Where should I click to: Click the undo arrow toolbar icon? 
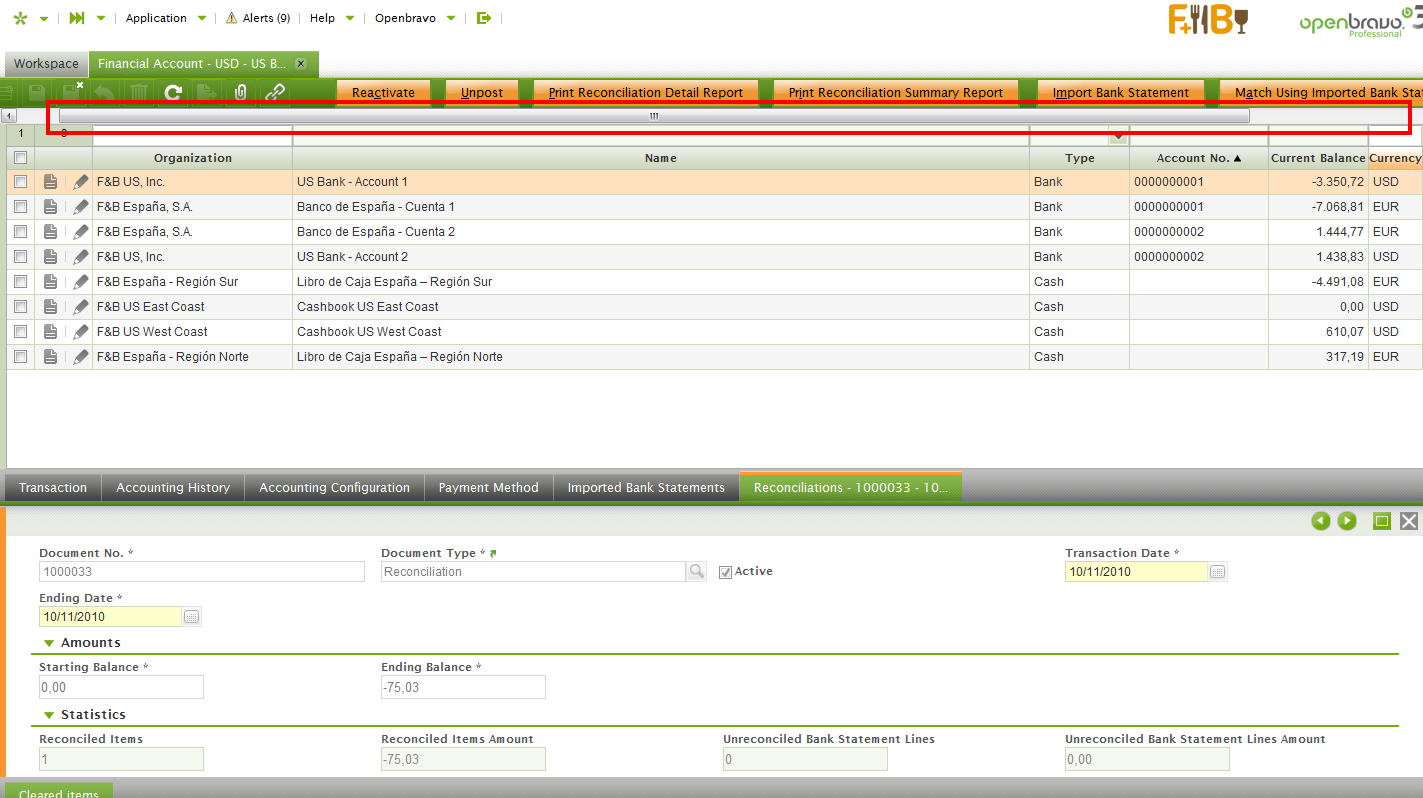pos(104,92)
